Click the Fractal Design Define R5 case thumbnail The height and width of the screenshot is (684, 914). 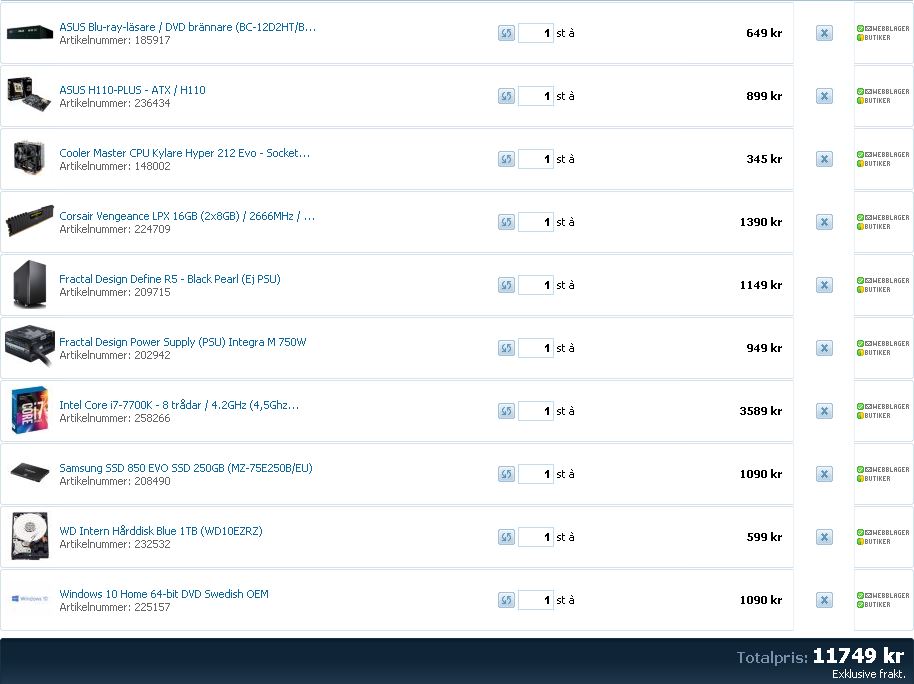(30, 285)
